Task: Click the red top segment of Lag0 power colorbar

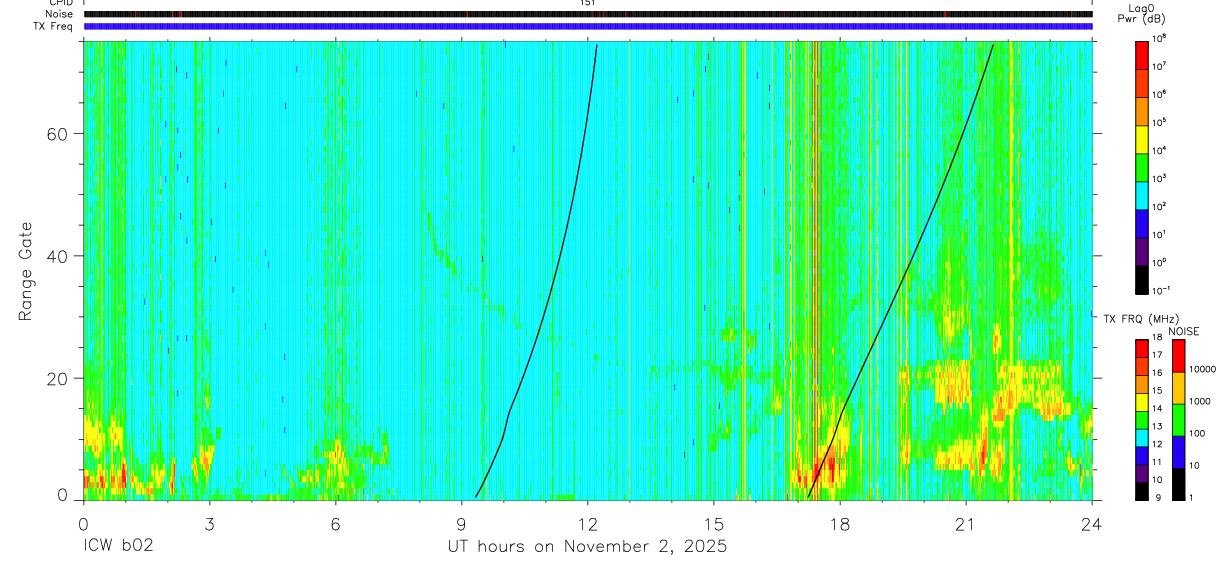Action: [1141, 54]
